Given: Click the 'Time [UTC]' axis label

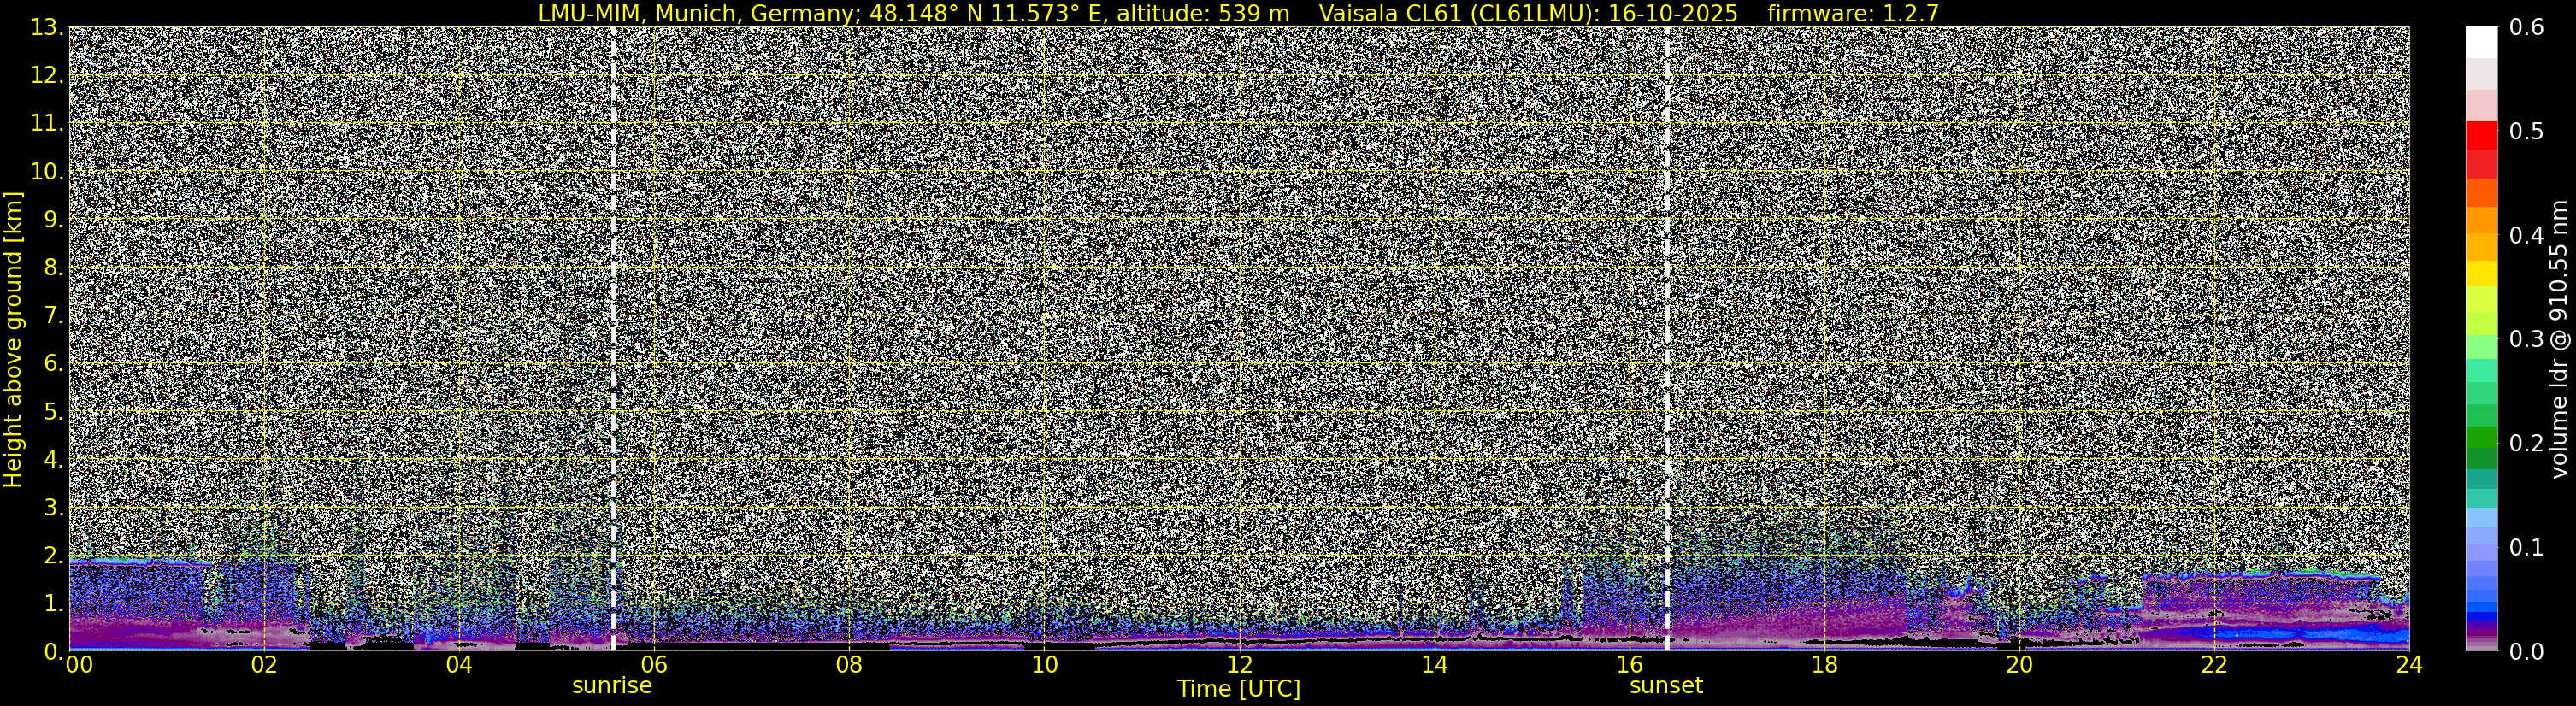Looking at the screenshot, I should pos(1239,688).
